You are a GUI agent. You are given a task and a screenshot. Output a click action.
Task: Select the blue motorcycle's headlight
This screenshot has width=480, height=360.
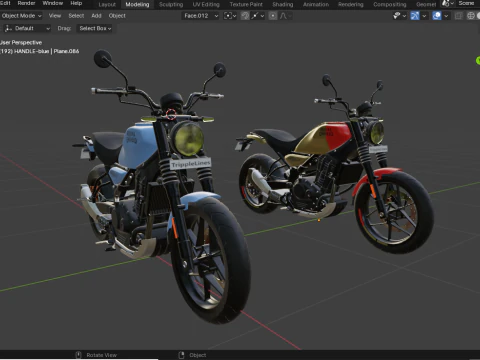pos(188,139)
